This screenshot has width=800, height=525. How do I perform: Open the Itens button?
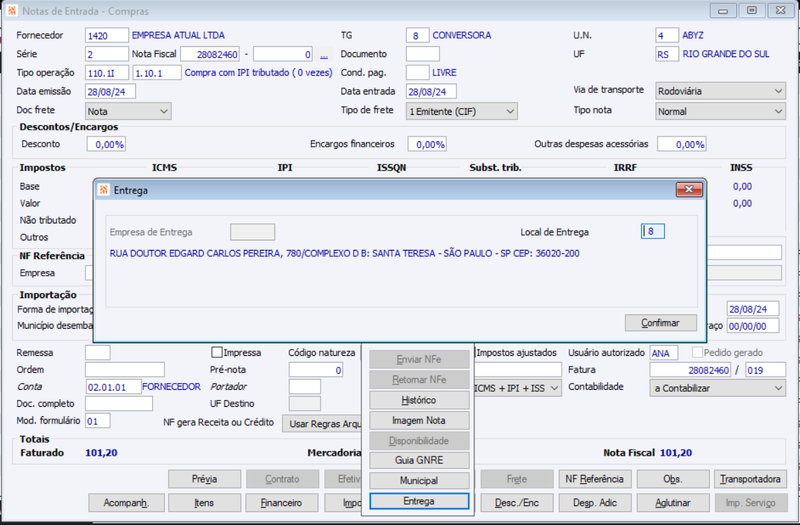pos(205,503)
